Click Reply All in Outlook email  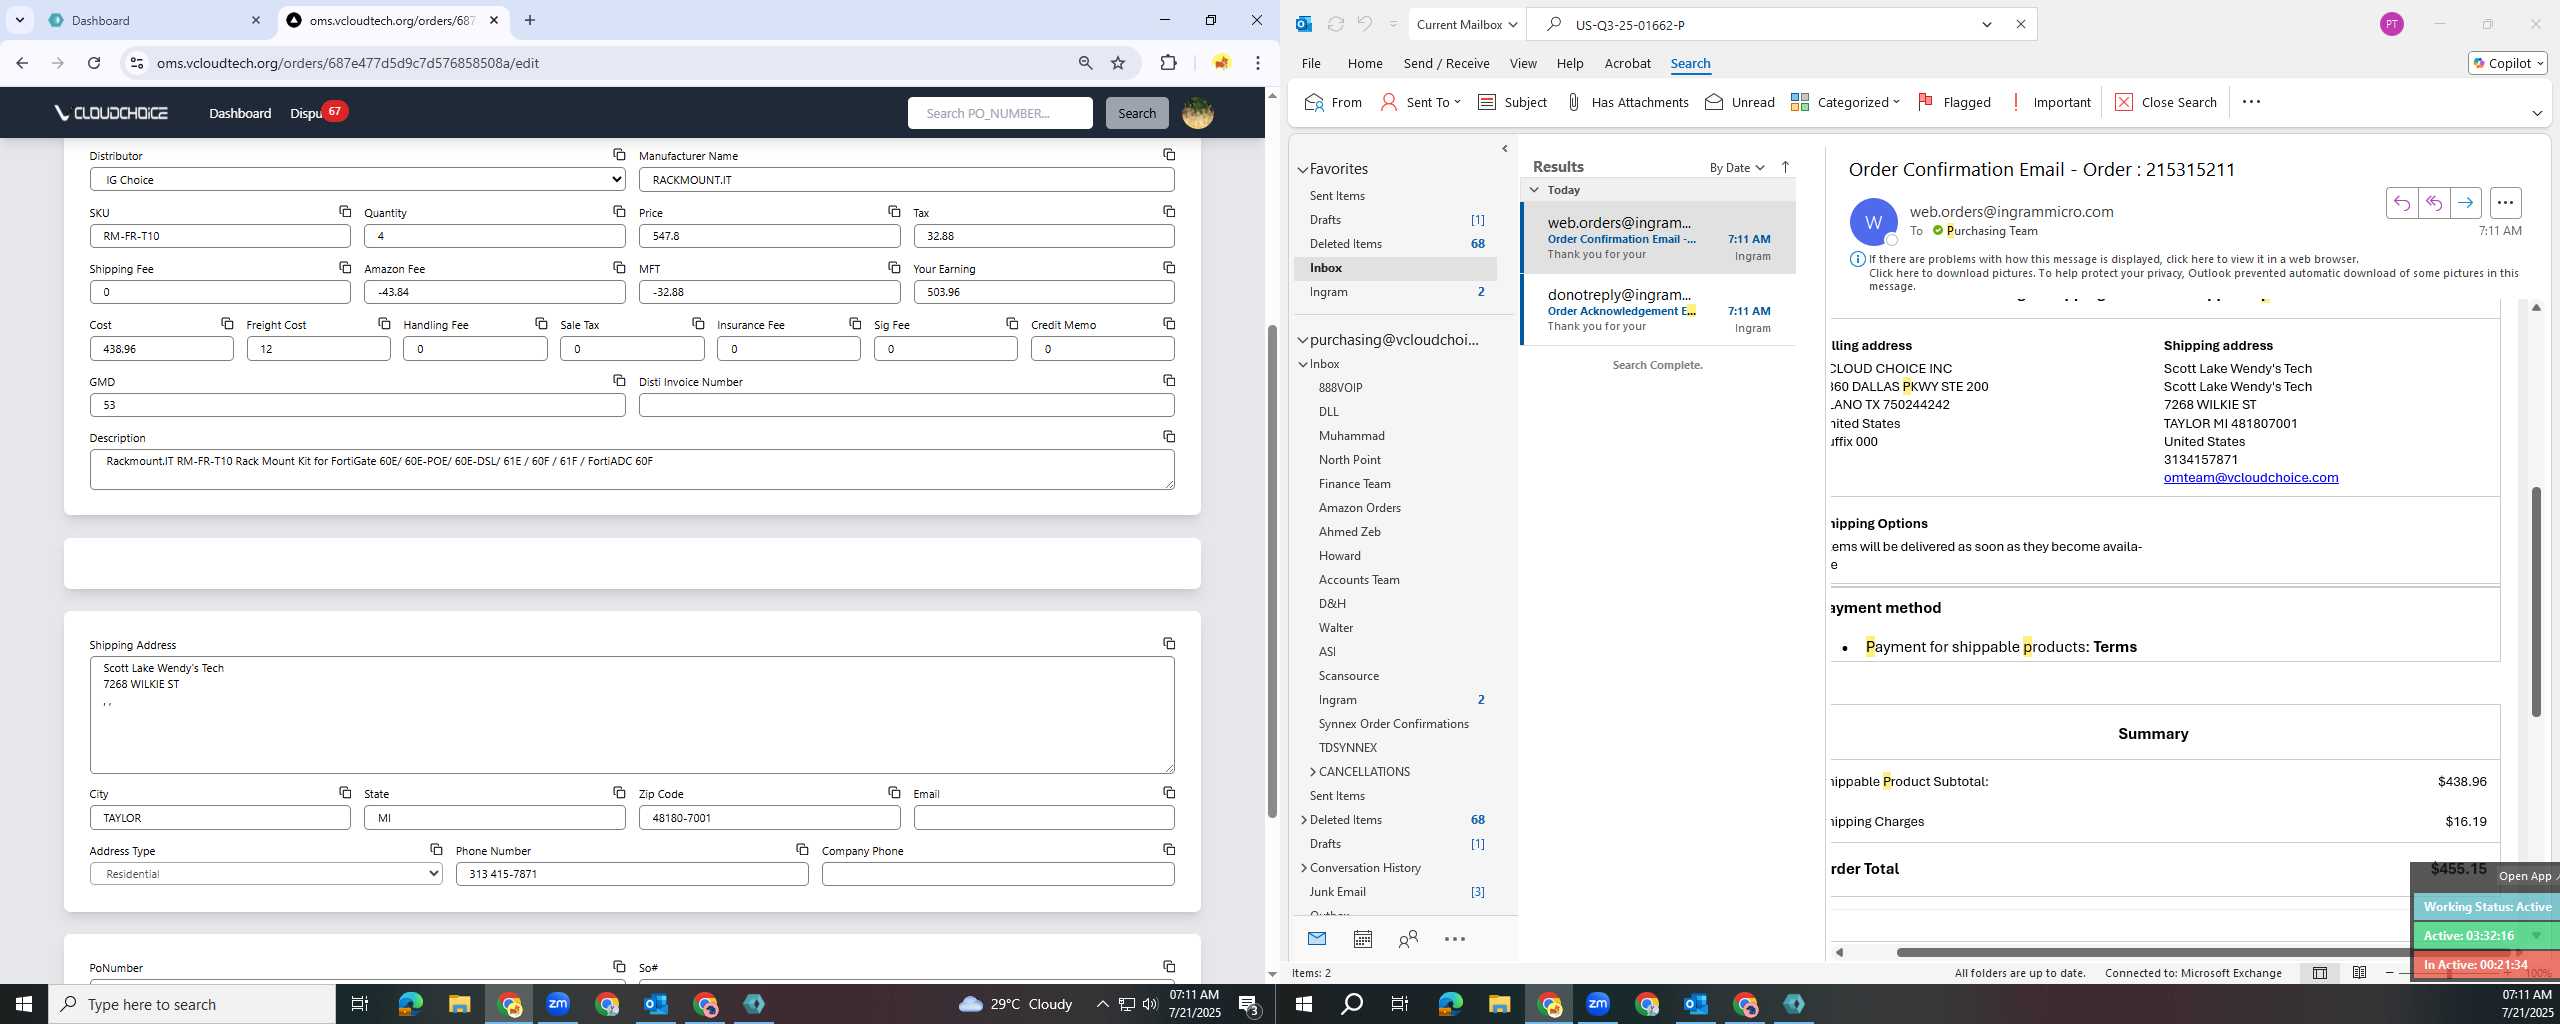pos(2434,203)
